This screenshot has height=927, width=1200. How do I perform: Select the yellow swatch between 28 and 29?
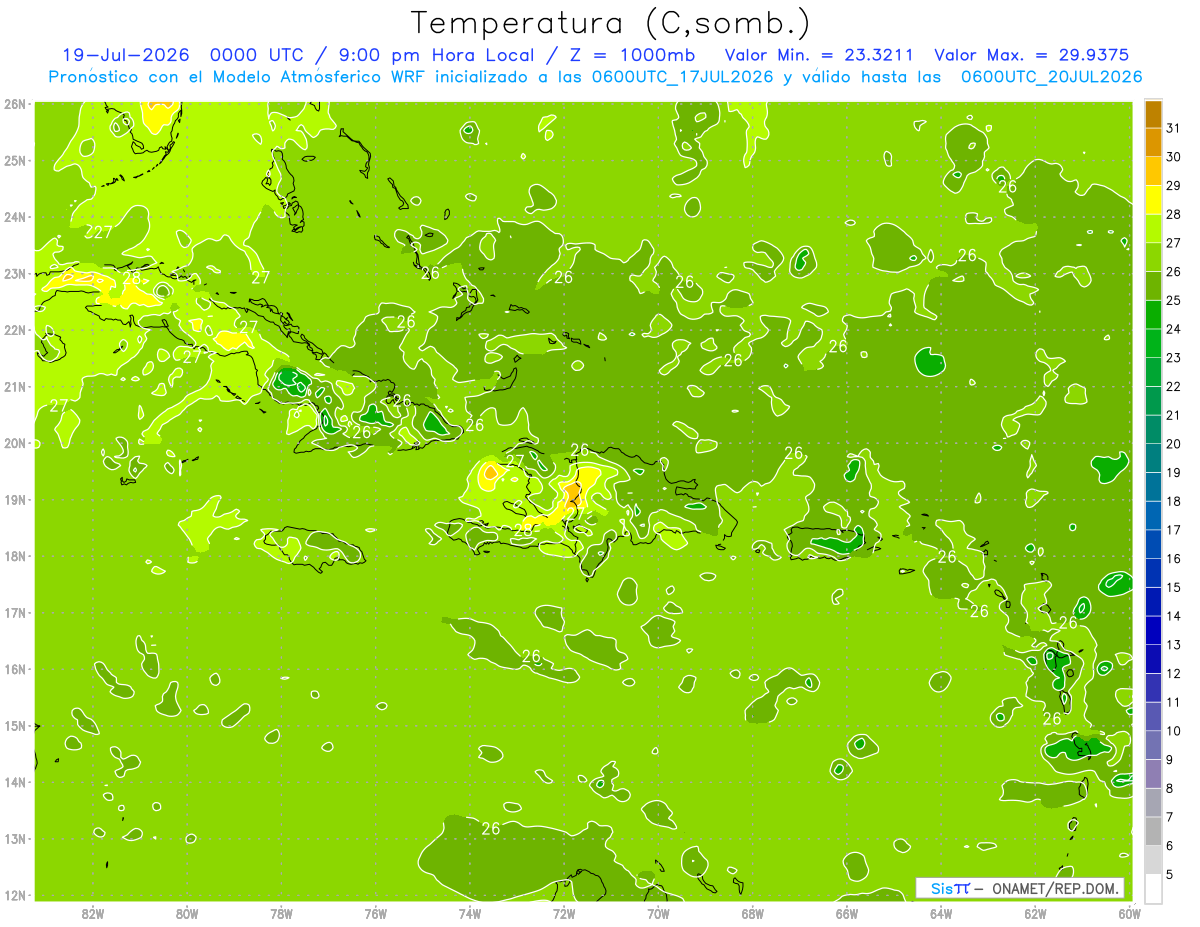(1153, 200)
